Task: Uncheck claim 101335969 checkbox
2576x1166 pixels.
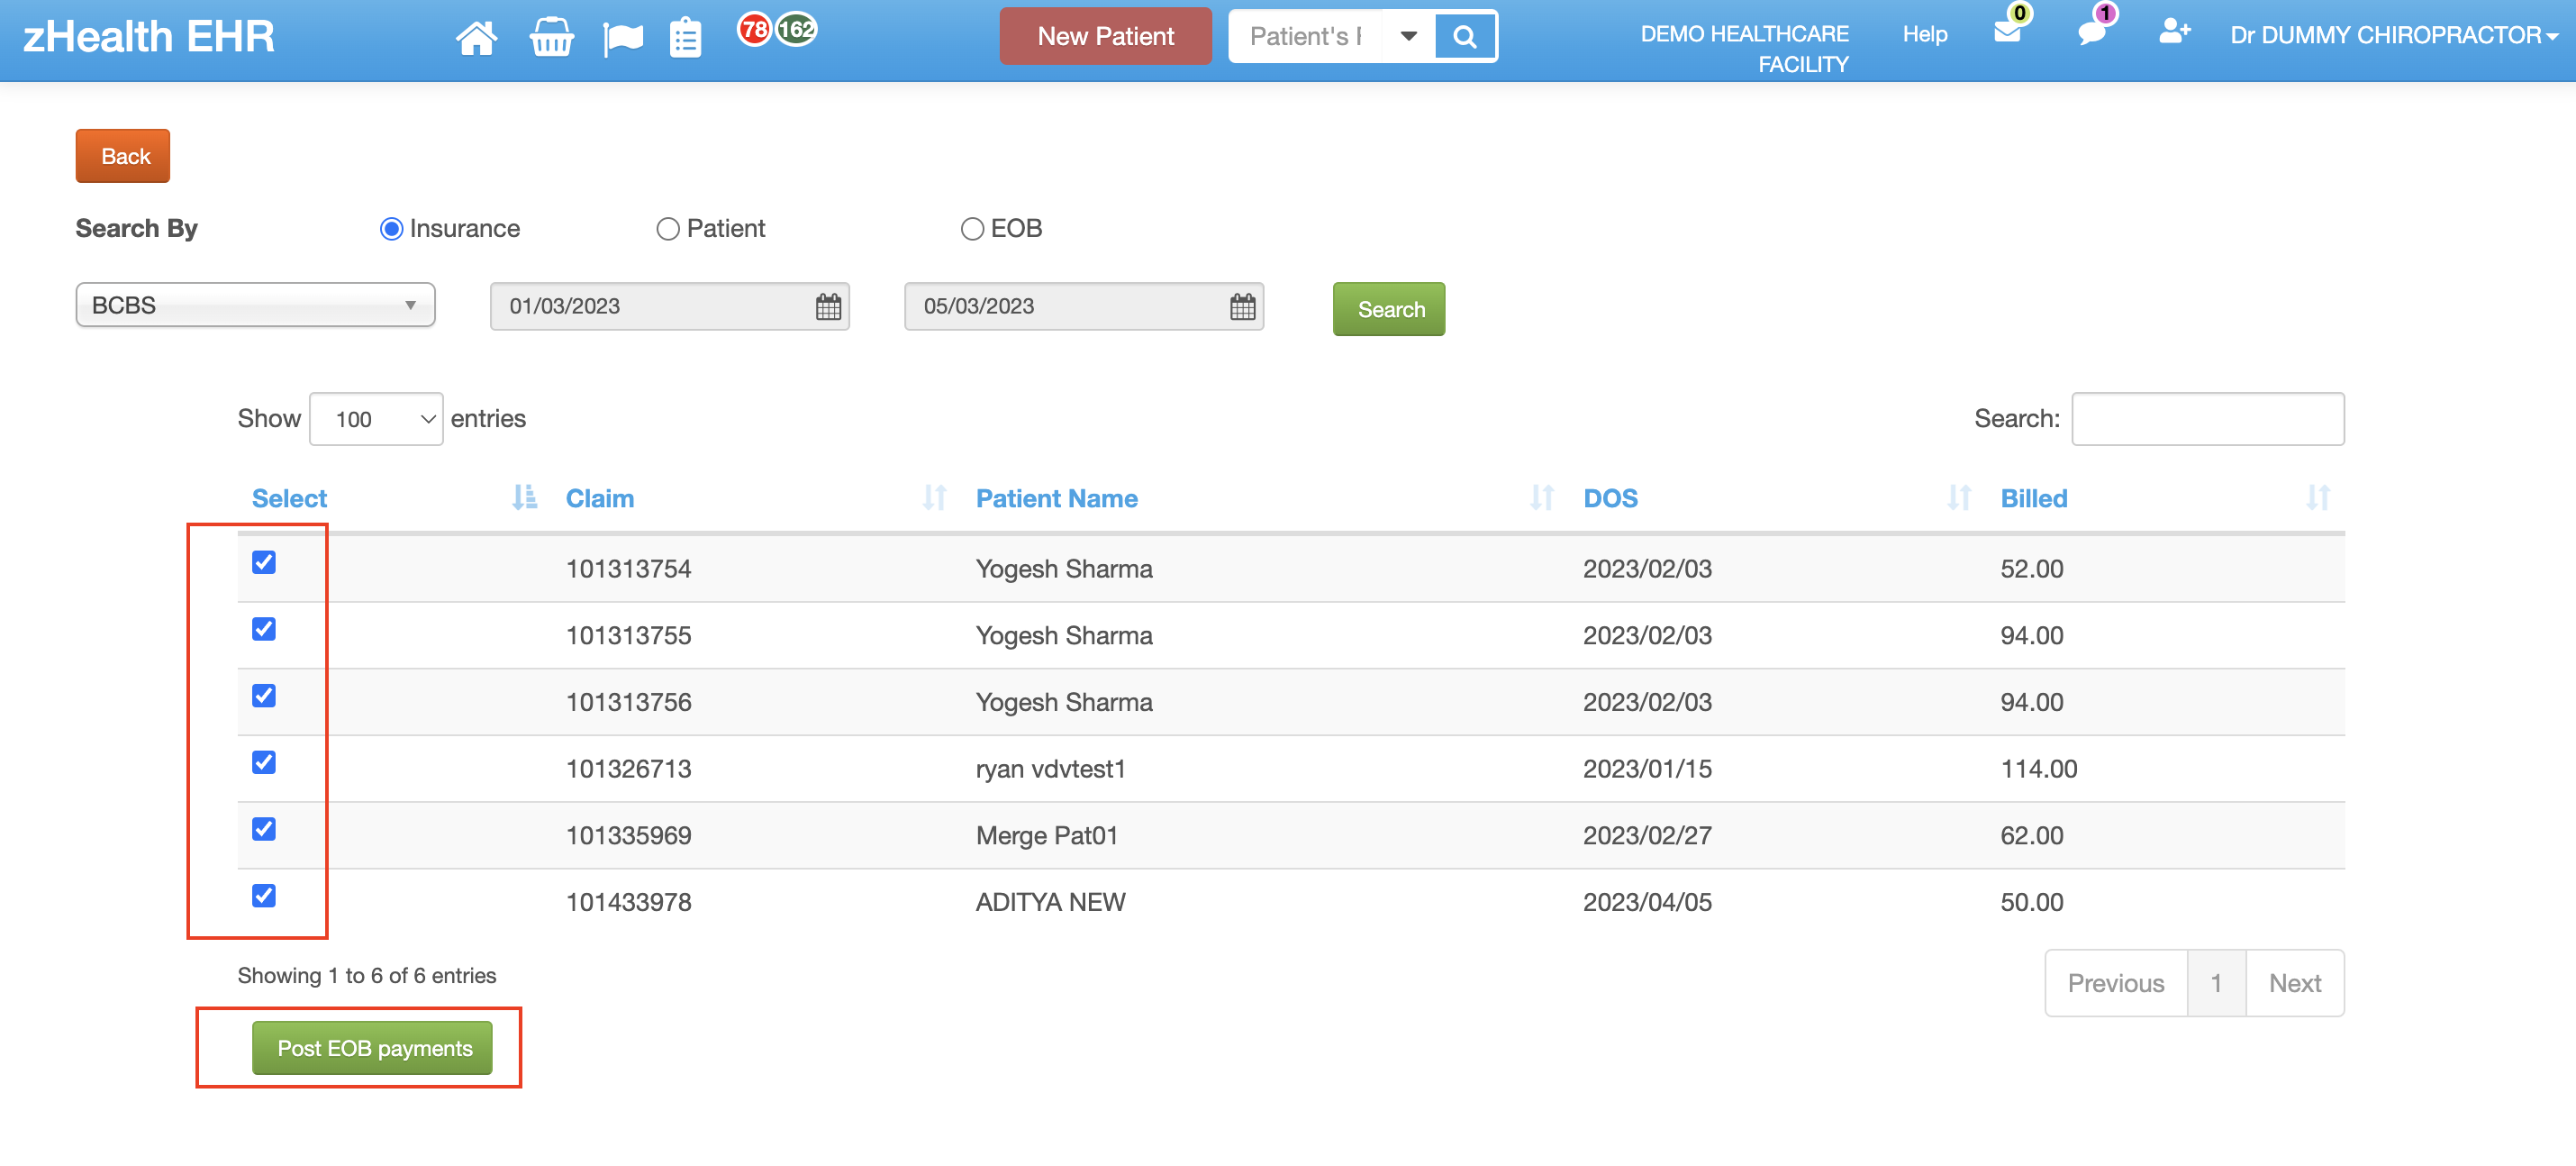Action: 264,829
